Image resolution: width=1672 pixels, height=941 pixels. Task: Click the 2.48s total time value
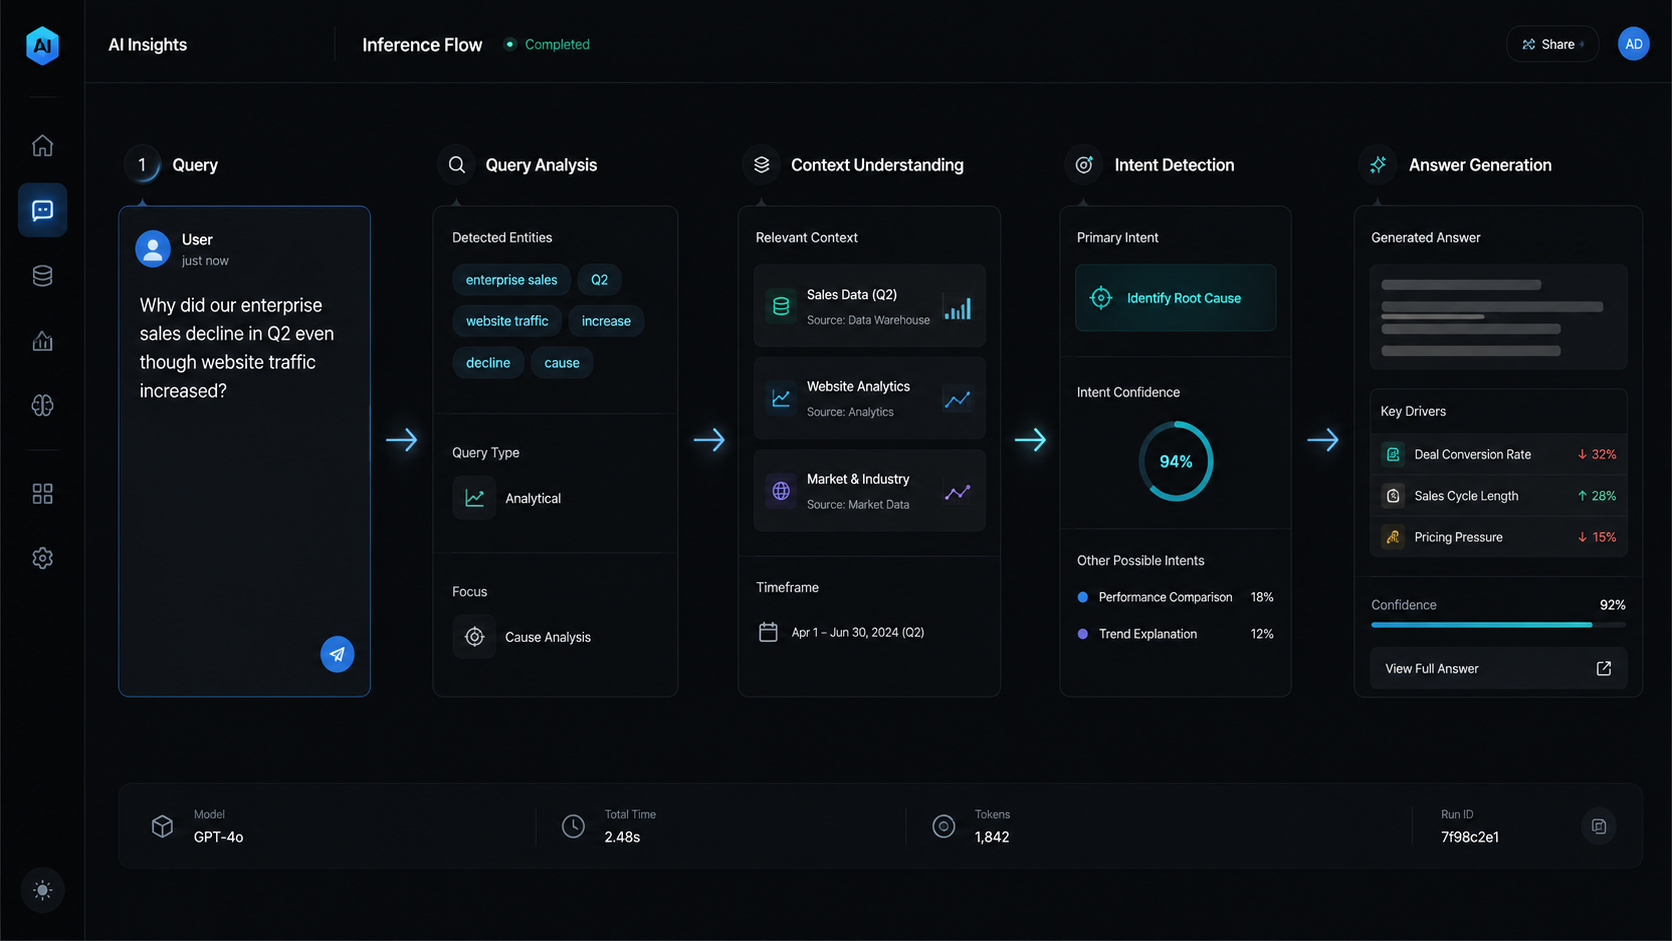pyautogui.click(x=622, y=837)
